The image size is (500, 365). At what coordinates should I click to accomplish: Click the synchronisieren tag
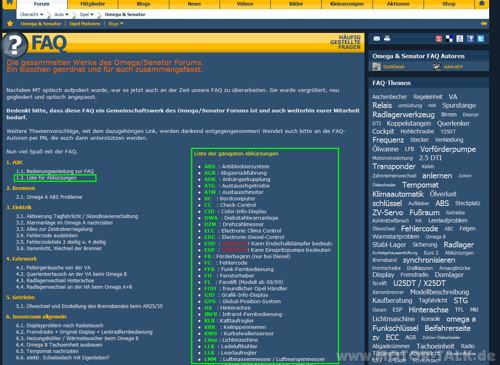click(429, 260)
